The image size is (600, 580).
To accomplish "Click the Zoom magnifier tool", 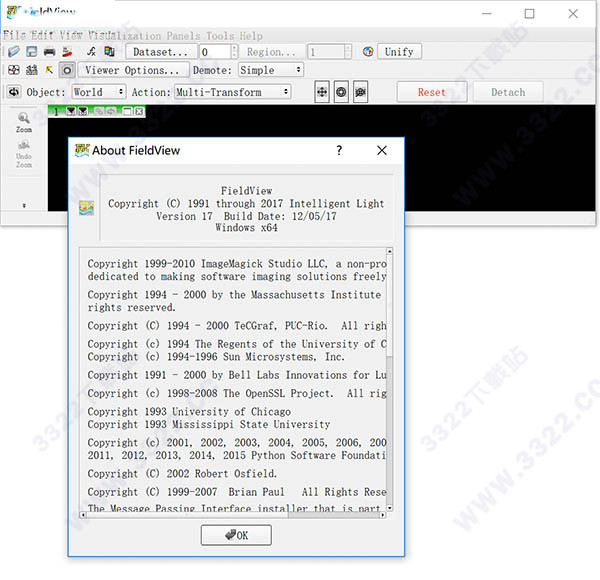I will [x=24, y=122].
